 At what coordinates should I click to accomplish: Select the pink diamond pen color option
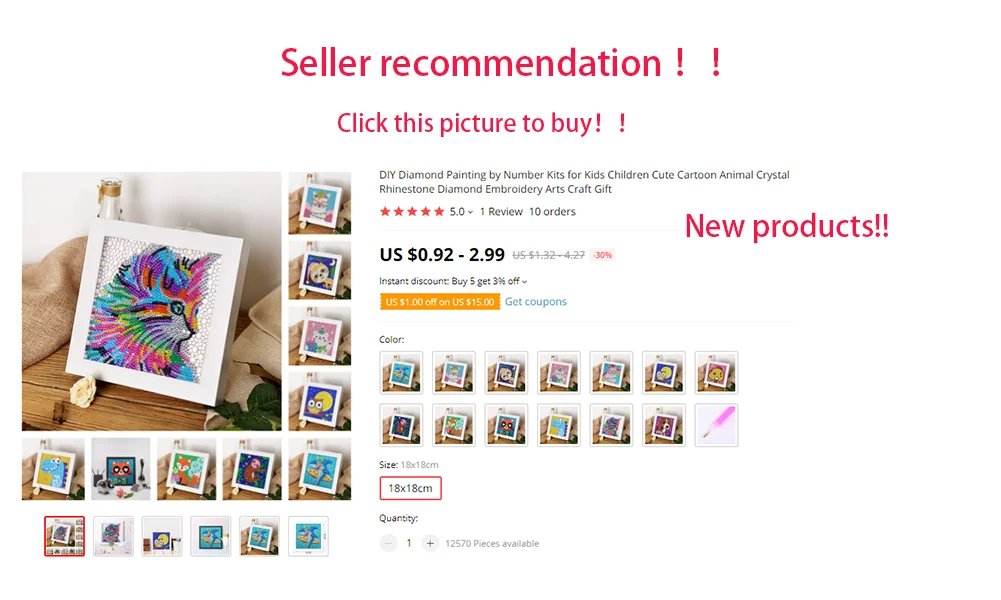coord(716,425)
